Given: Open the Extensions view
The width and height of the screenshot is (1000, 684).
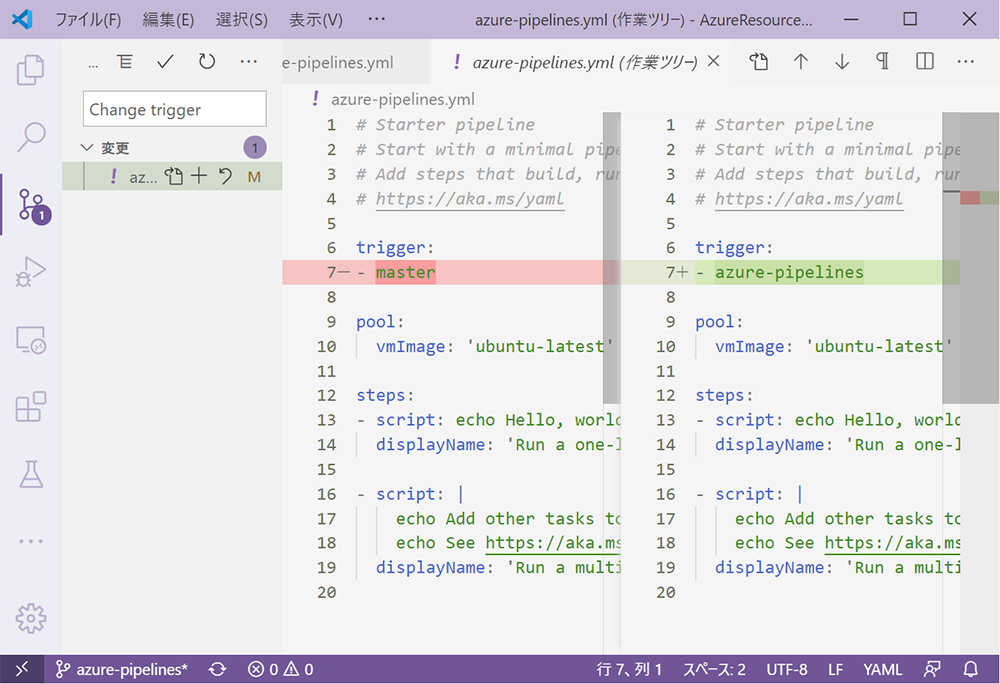Looking at the screenshot, I should tap(30, 407).
